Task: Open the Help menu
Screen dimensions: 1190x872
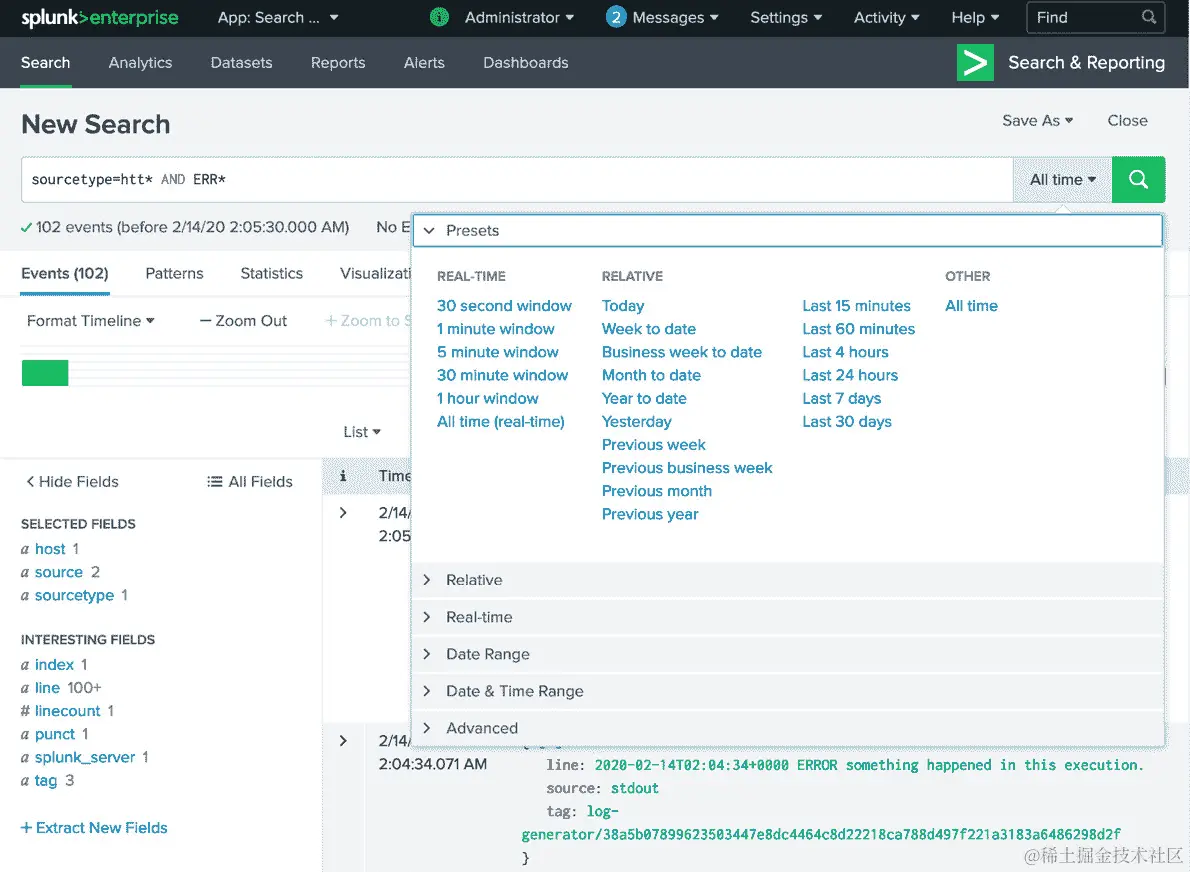Action: click(975, 17)
